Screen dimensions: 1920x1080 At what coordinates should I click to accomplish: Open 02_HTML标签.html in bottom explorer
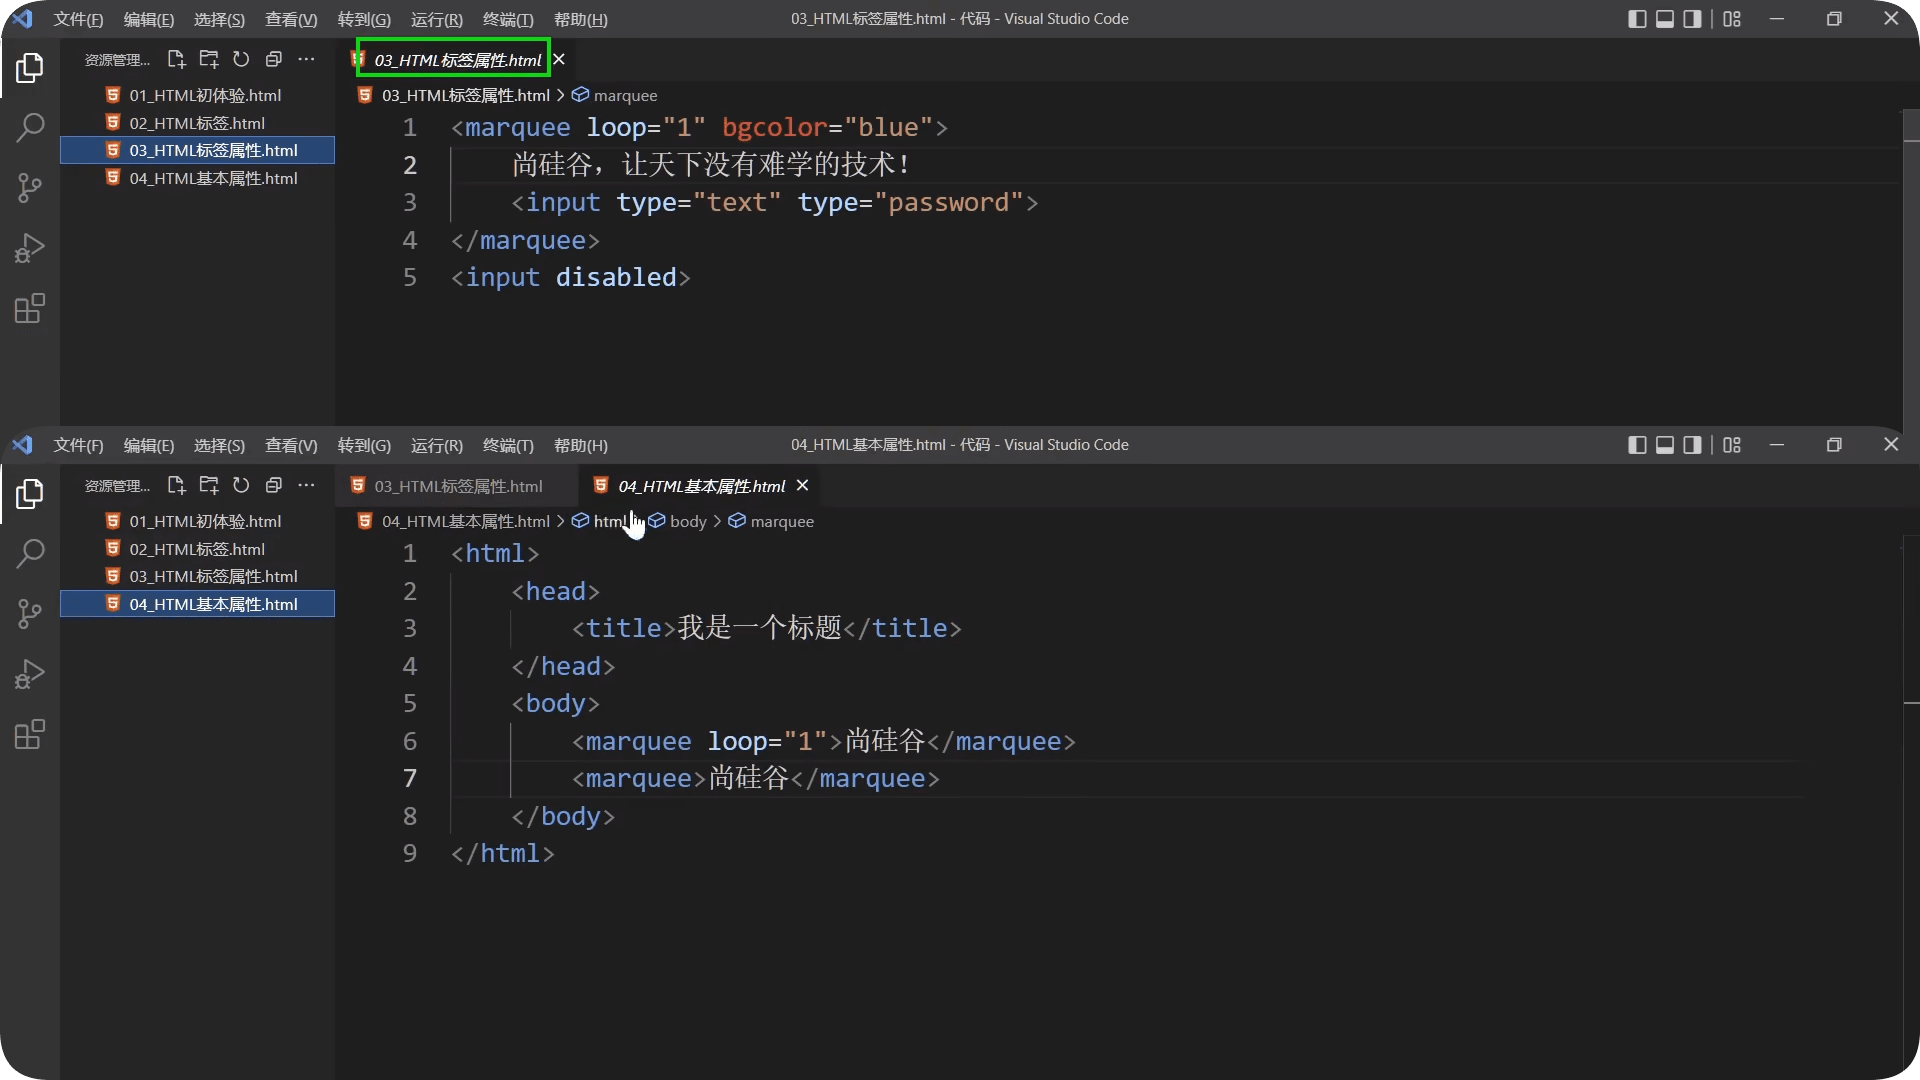197,550
